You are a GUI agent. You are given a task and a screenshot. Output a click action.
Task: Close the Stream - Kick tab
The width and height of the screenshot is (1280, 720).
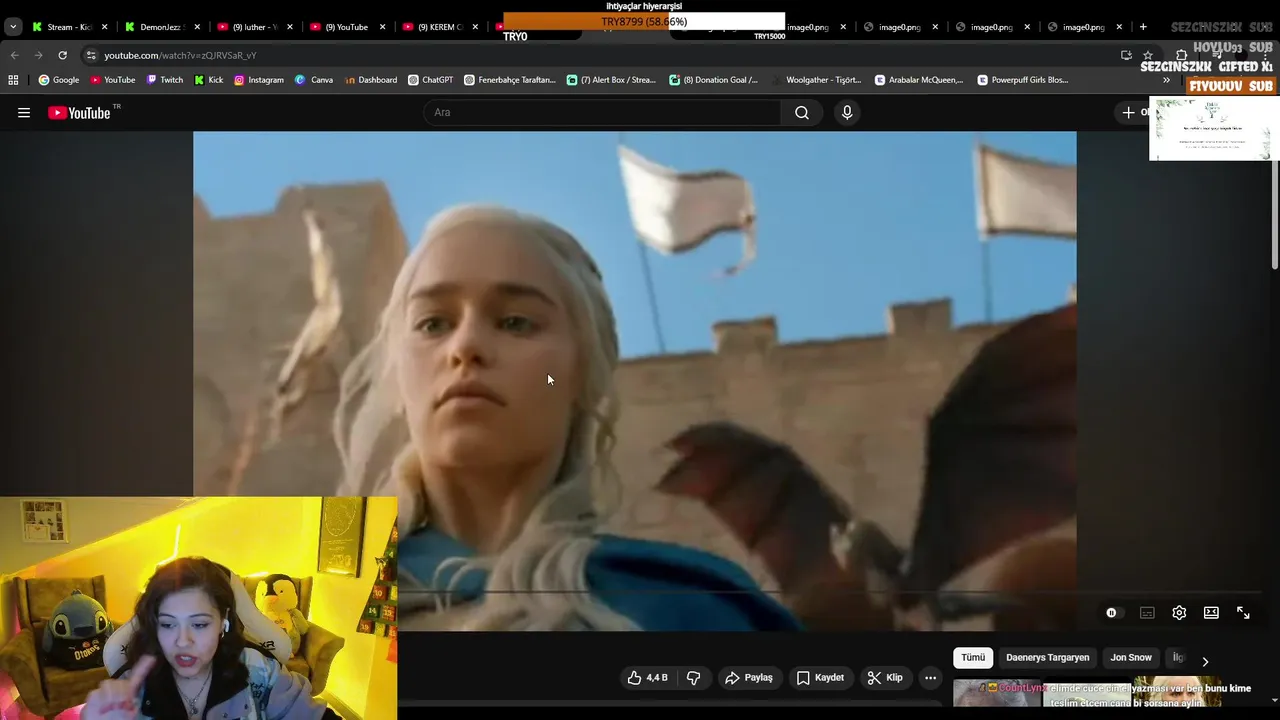pyautogui.click(x=104, y=27)
